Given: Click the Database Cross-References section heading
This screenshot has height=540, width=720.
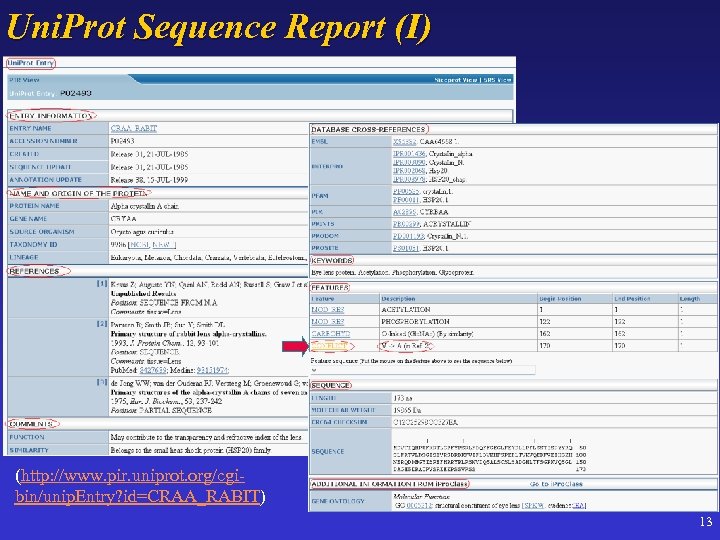Looking at the screenshot, I should click(368, 129).
